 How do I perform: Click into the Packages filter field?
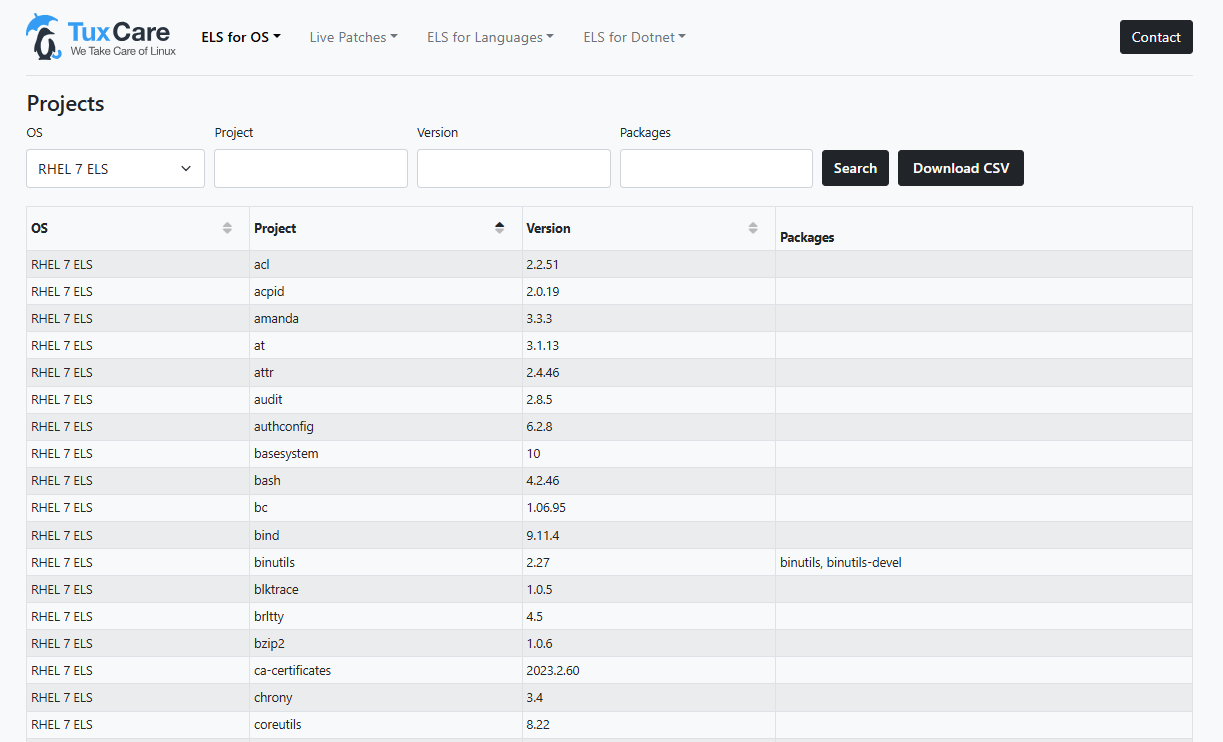[716, 169]
